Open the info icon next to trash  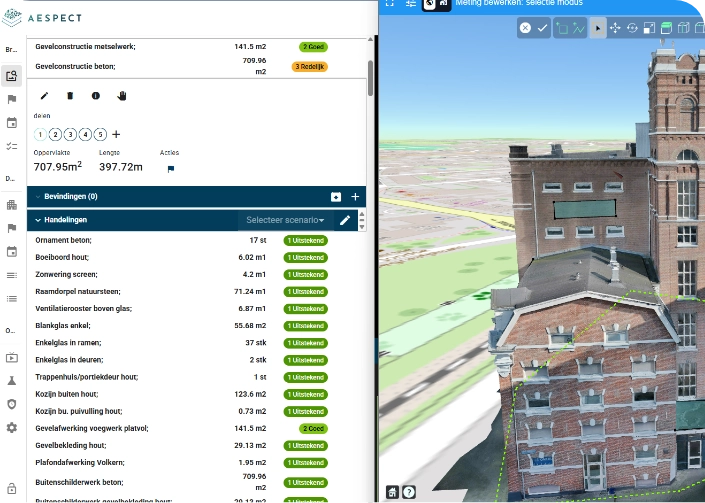96,96
